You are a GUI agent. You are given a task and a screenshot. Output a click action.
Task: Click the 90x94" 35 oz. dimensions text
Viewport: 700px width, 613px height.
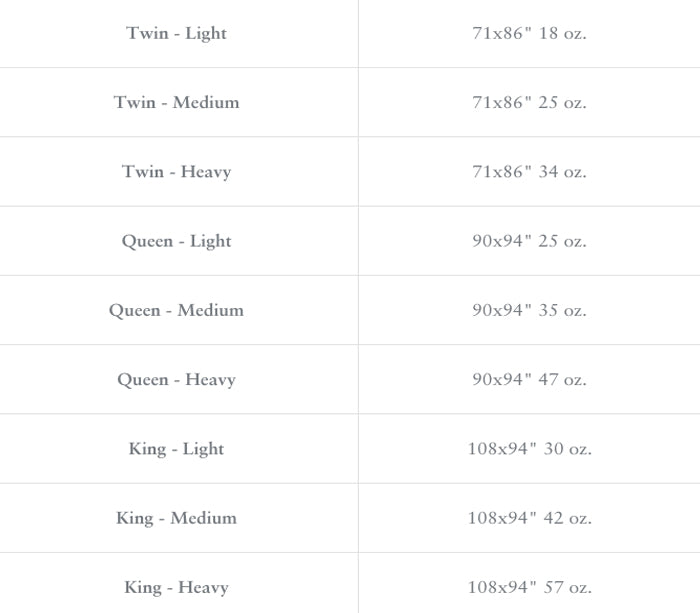(529, 310)
